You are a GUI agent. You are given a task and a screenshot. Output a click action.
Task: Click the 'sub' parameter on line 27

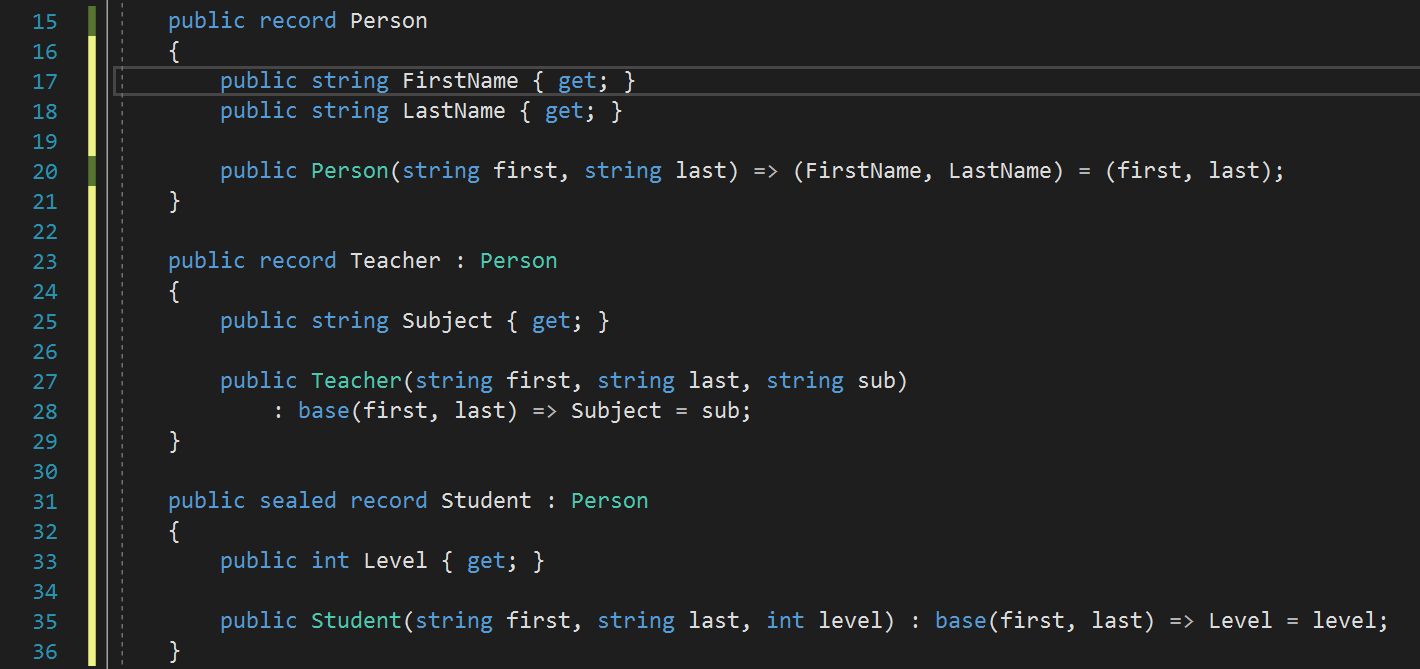(x=876, y=381)
